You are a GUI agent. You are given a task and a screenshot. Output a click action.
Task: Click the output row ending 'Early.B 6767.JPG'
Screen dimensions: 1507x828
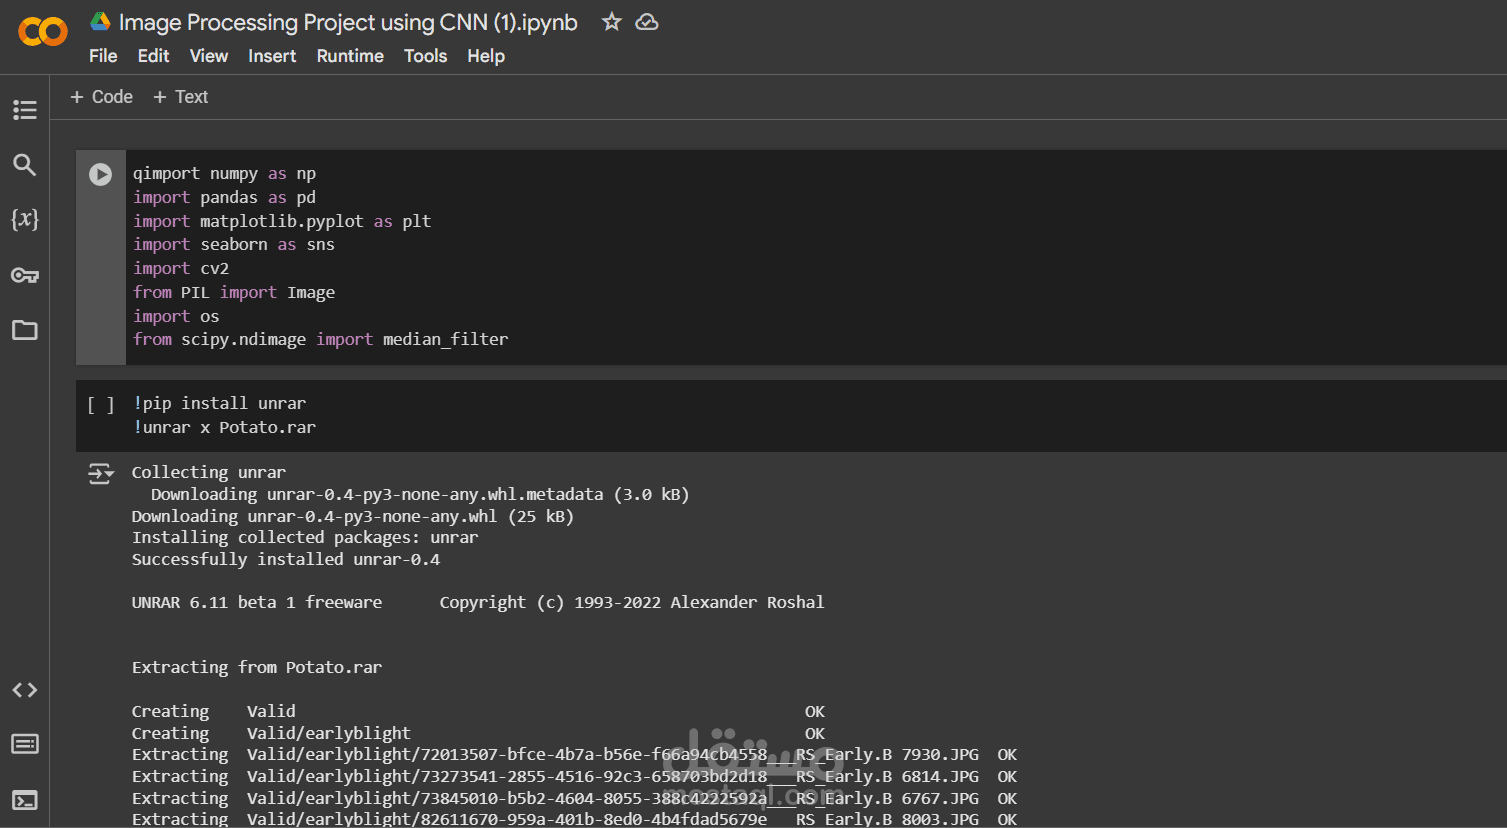[x=574, y=798]
